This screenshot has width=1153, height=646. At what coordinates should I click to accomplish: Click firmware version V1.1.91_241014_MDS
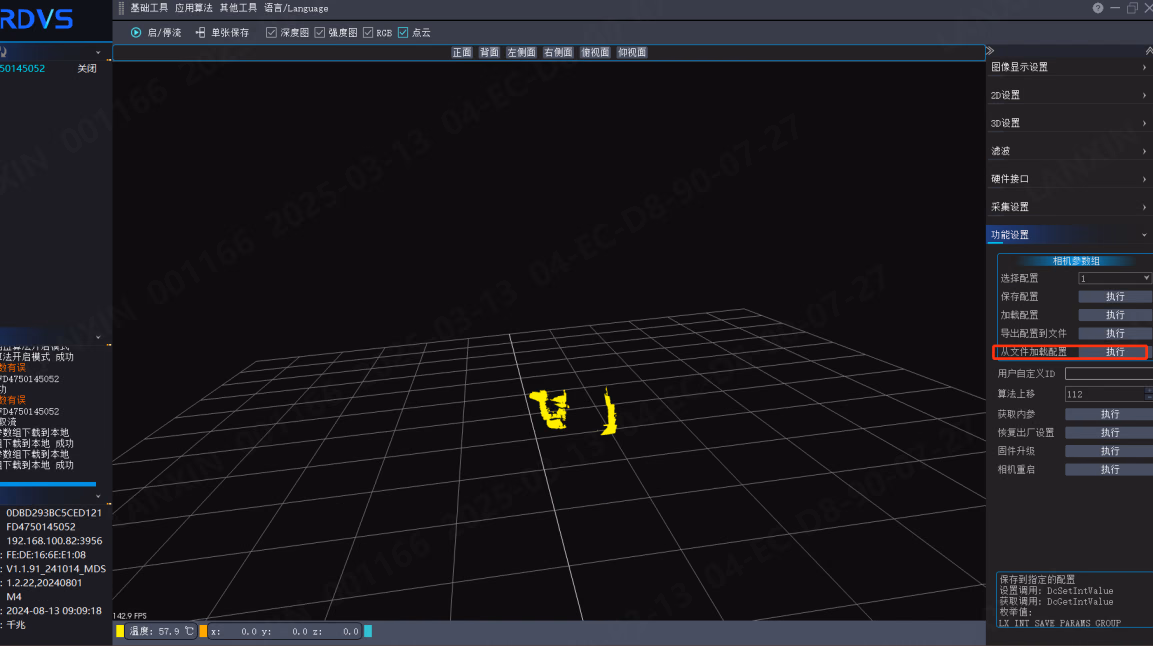click(x=56, y=569)
